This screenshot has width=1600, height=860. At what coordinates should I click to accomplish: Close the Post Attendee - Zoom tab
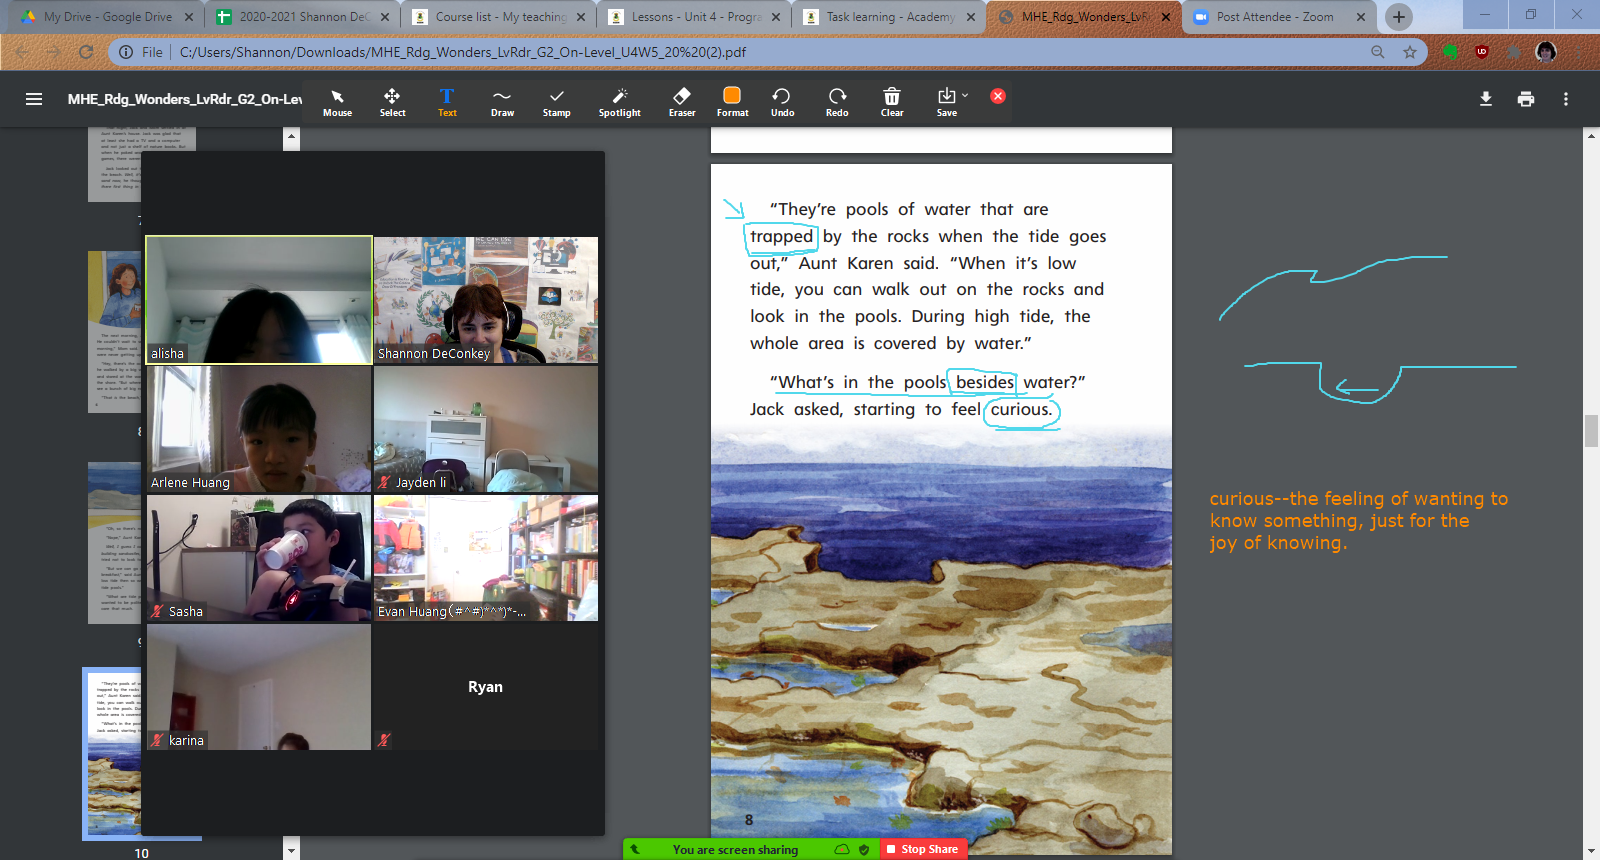point(1361,17)
